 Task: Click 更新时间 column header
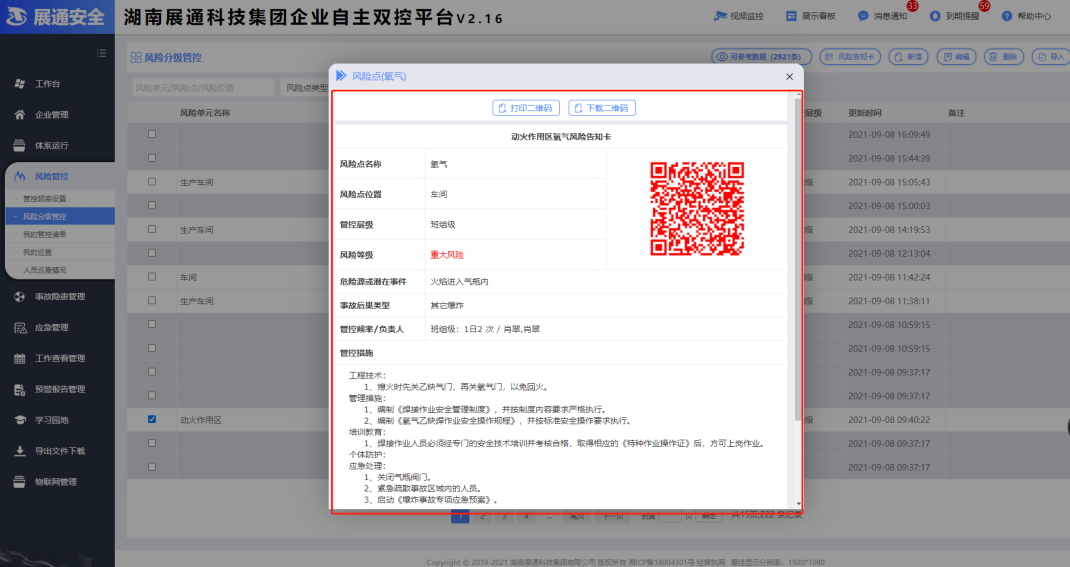click(865, 113)
